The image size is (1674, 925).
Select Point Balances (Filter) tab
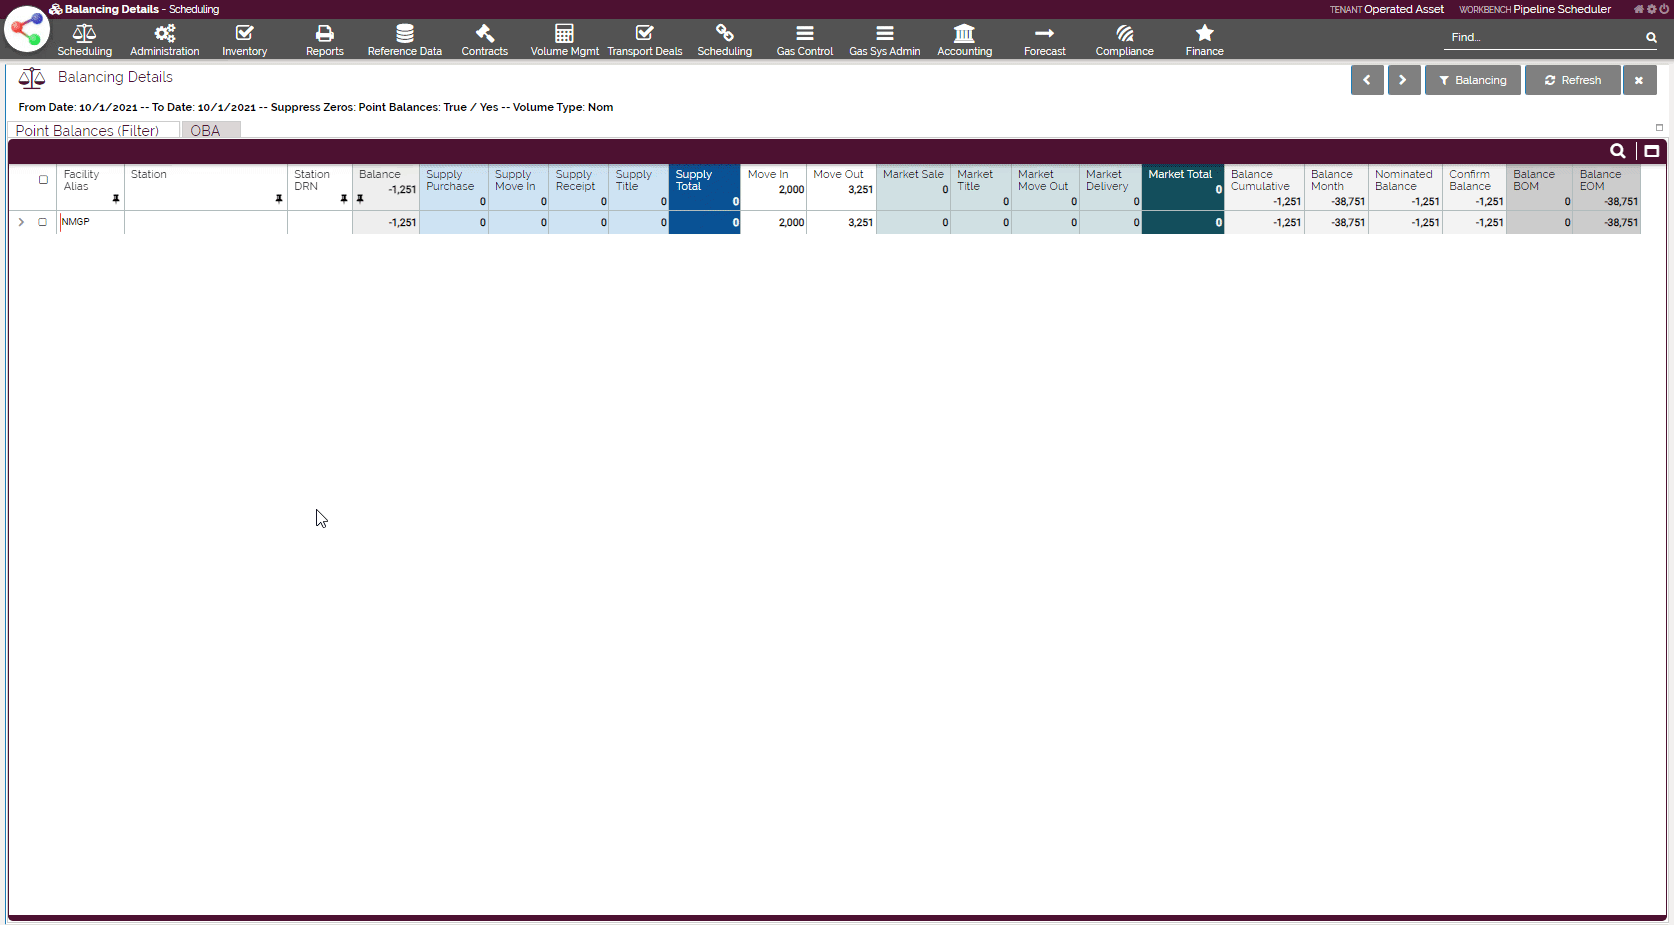click(88, 131)
